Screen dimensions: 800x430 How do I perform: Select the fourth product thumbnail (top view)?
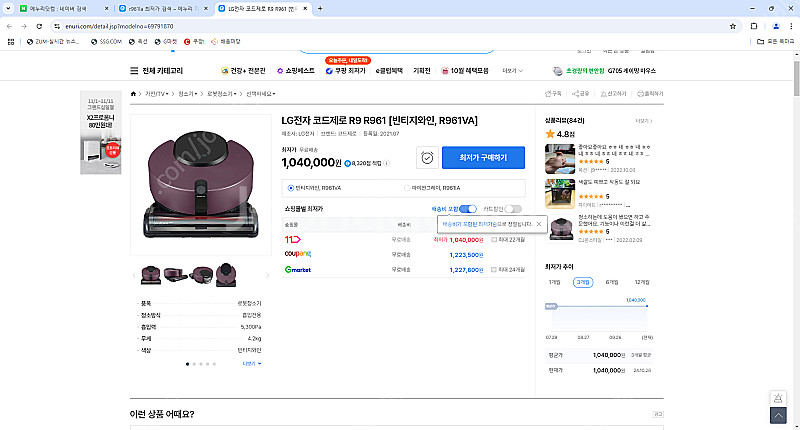pyautogui.click(x=226, y=275)
